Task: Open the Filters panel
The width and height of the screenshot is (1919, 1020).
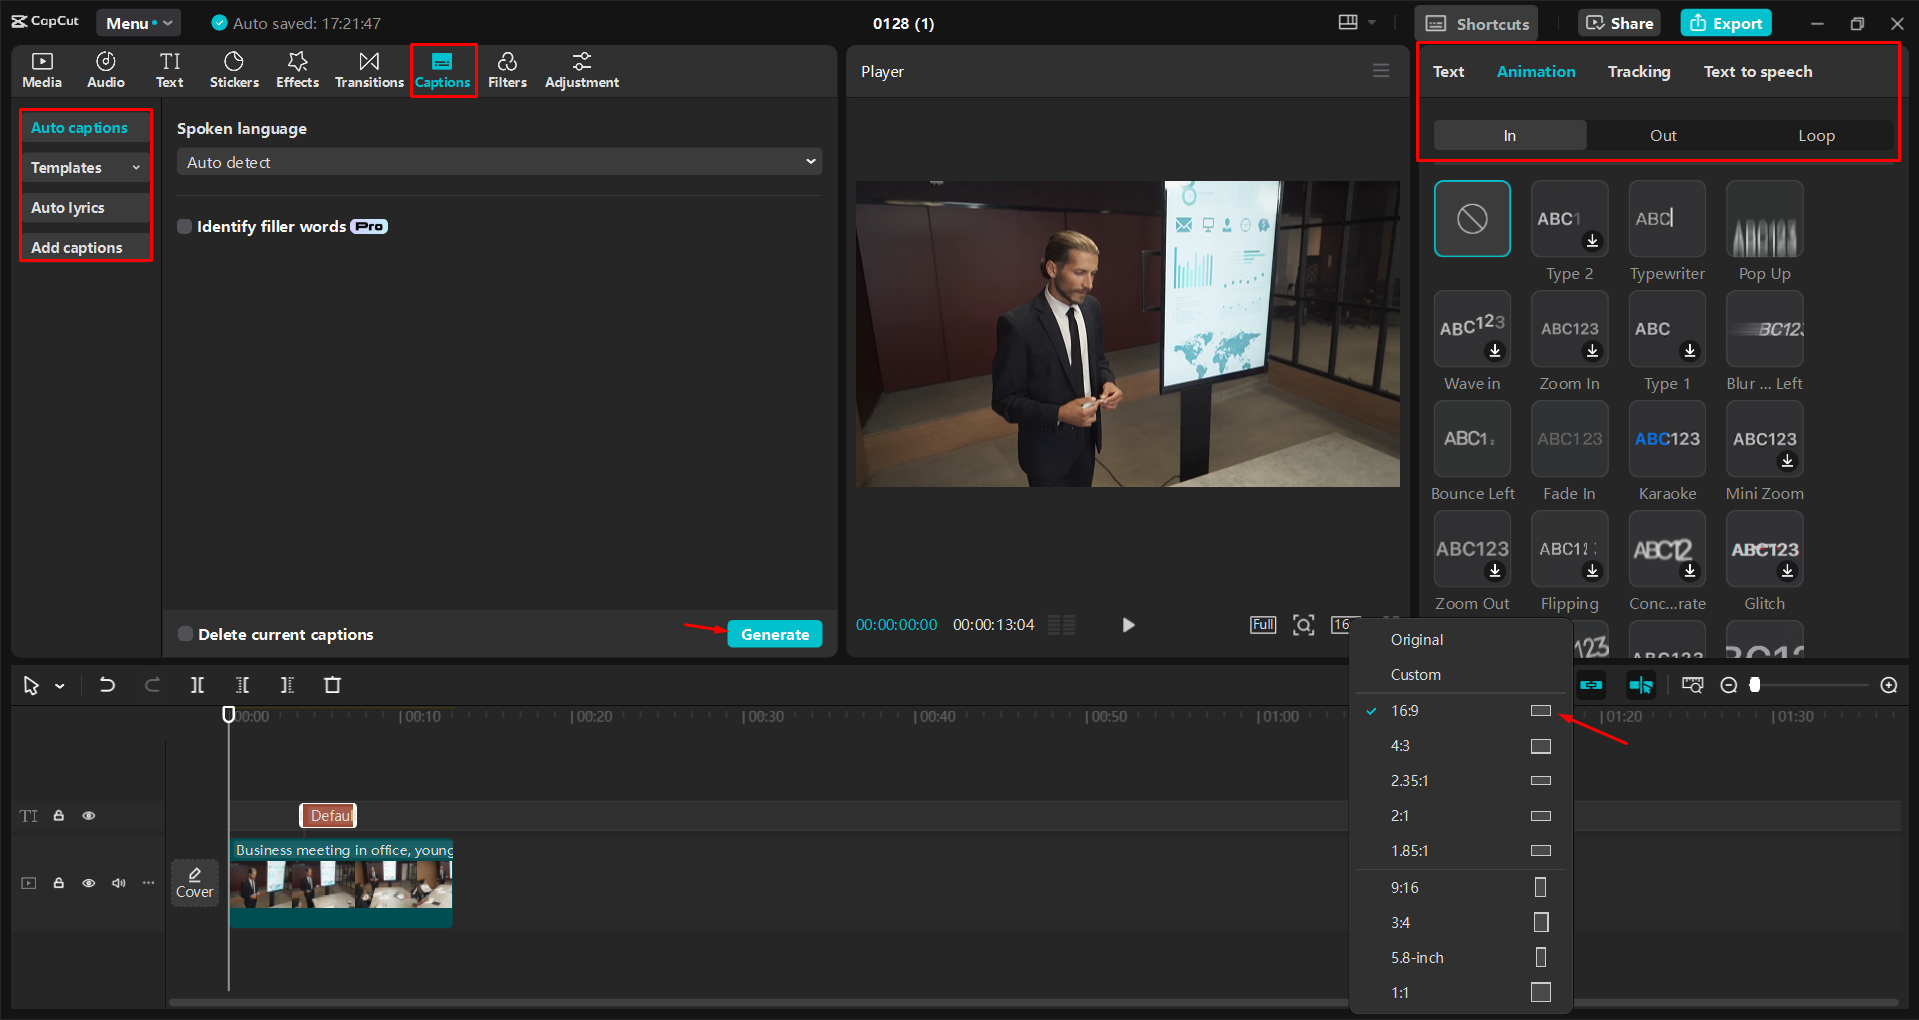Action: tap(507, 69)
